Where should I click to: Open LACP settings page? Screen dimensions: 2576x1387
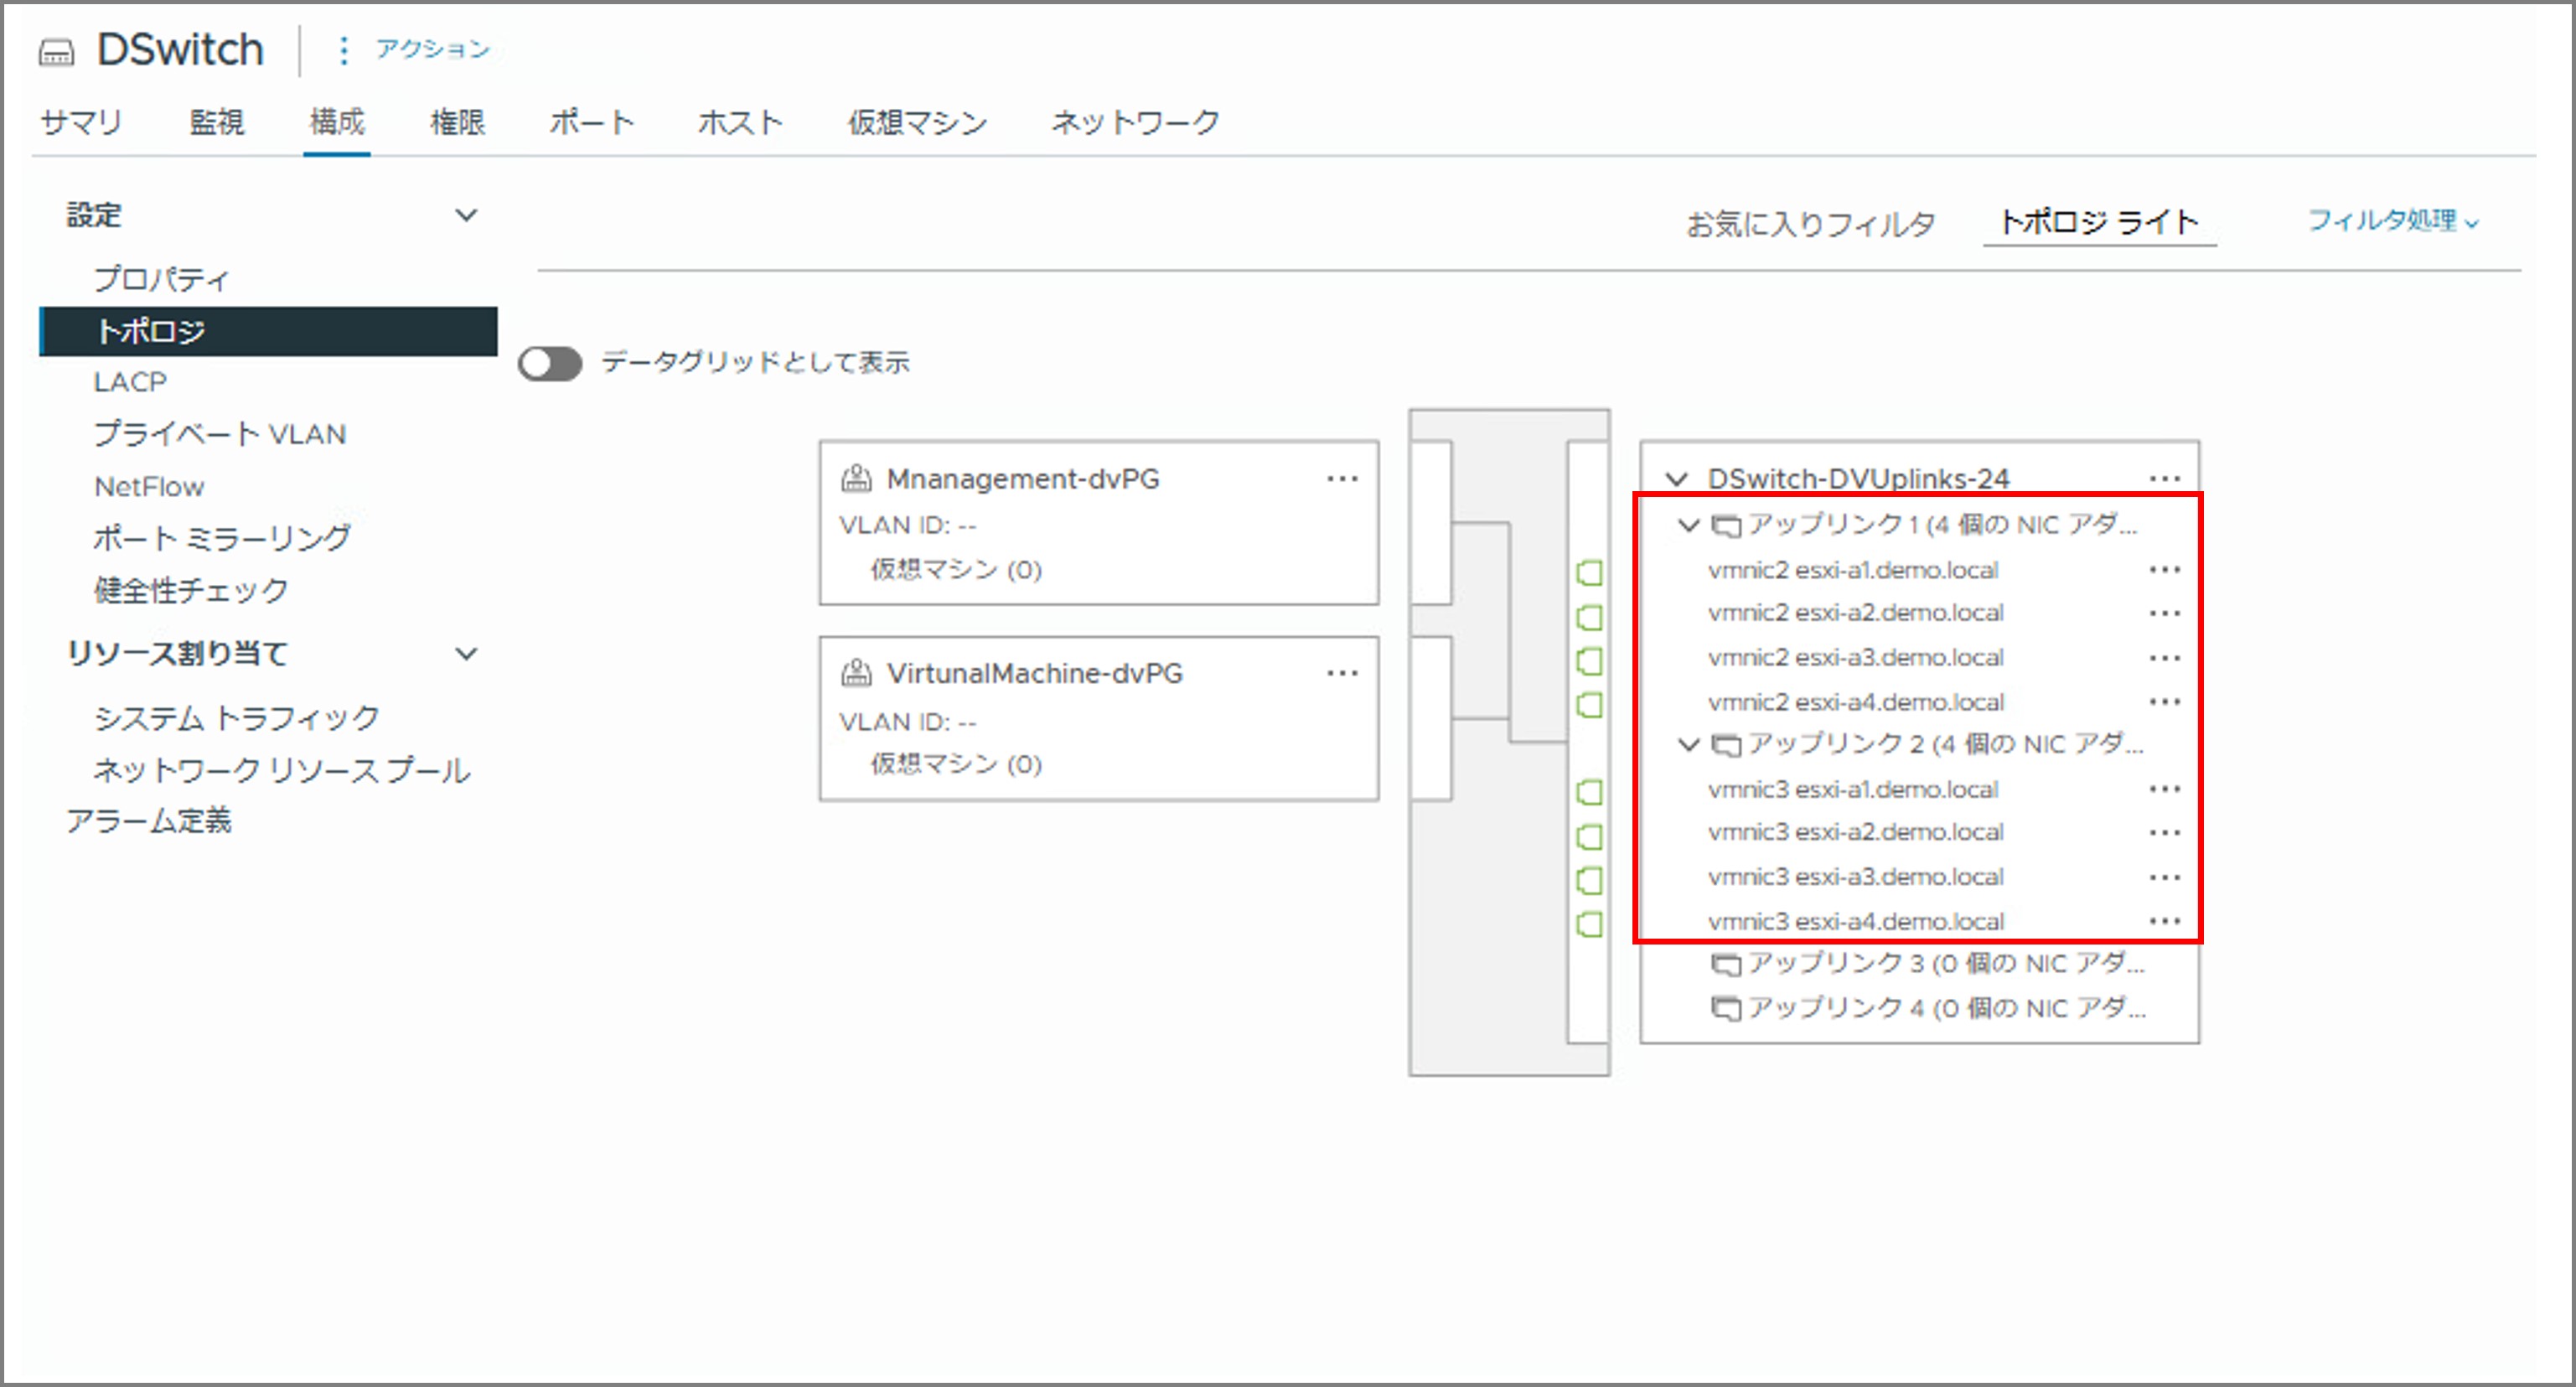130,382
